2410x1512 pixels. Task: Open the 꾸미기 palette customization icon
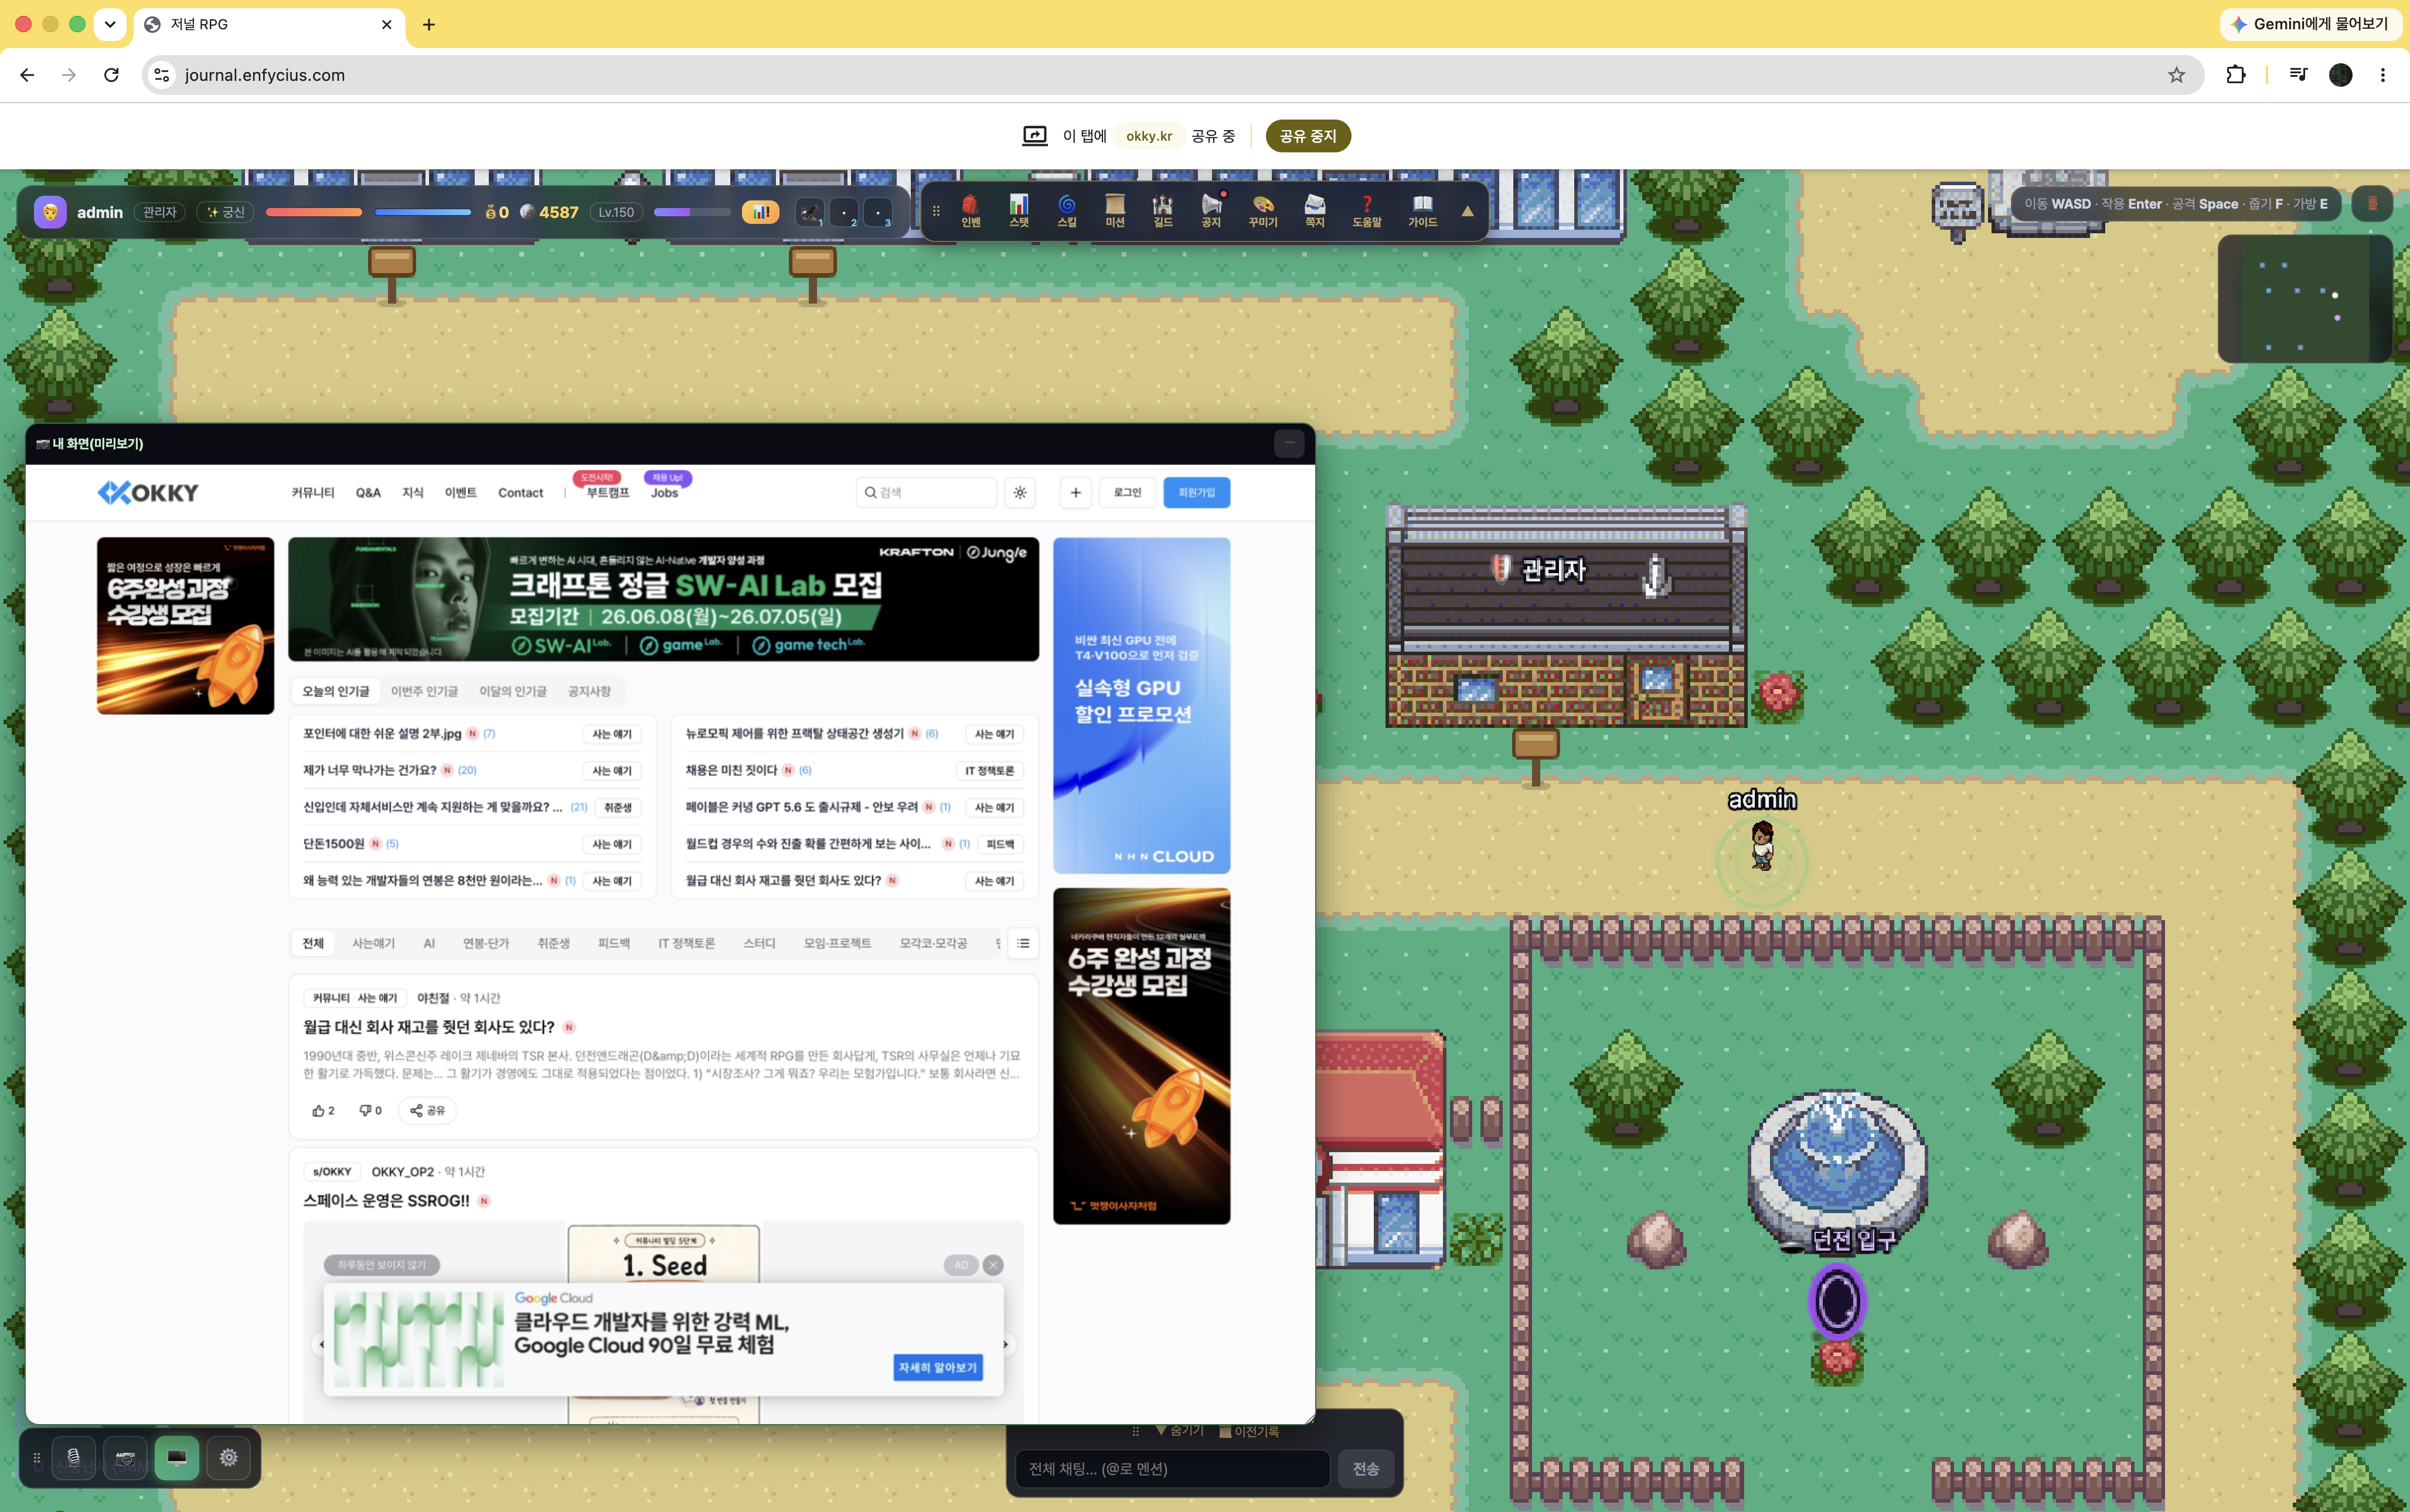point(1263,211)
